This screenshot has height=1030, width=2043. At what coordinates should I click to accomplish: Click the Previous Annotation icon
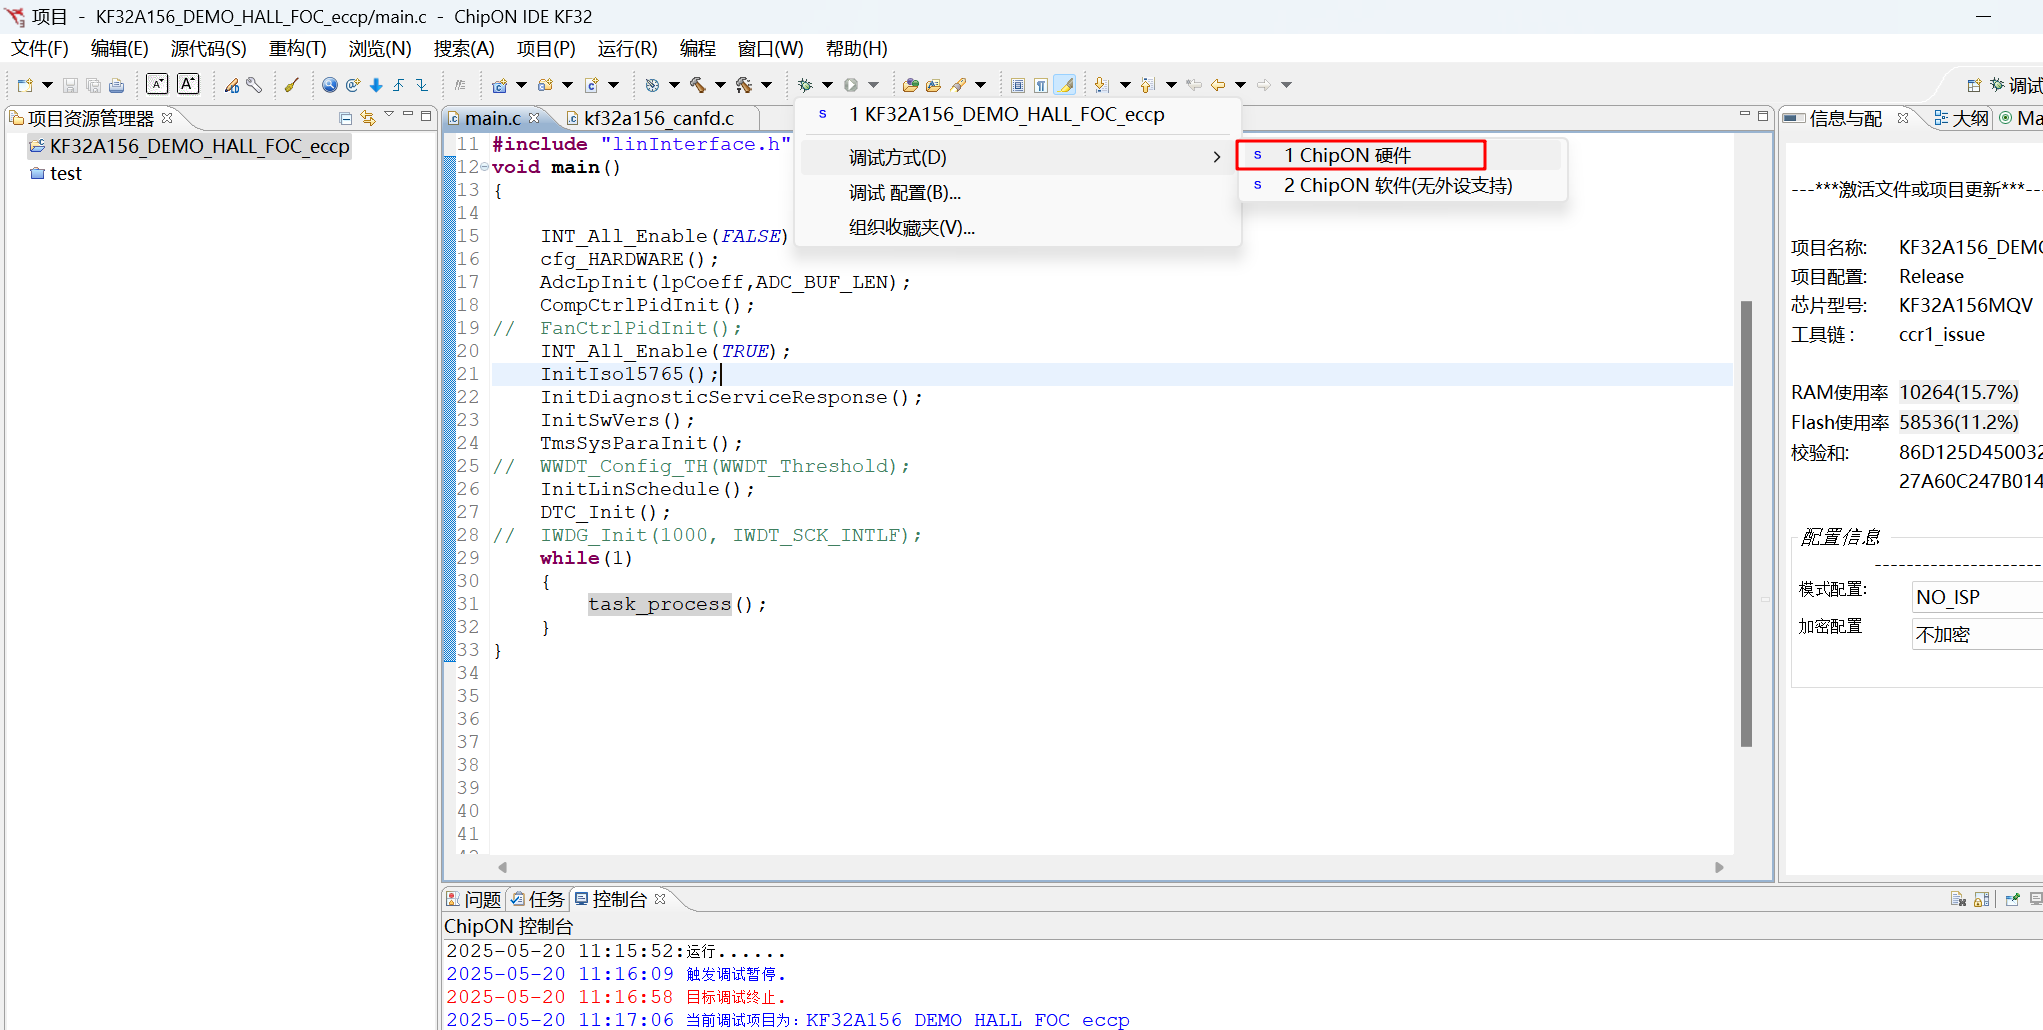1148,85
